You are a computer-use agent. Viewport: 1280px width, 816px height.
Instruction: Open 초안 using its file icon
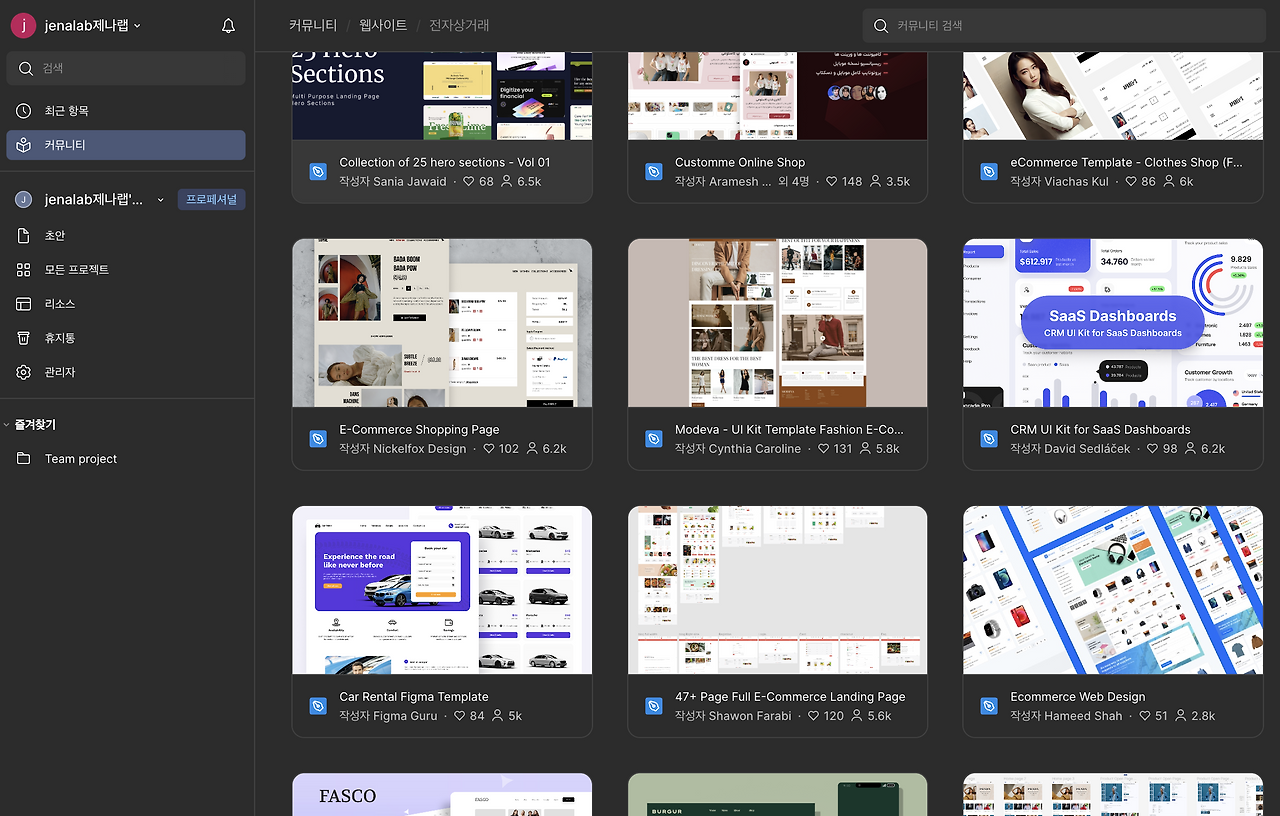pyautogui.click(x=24, y=236)
